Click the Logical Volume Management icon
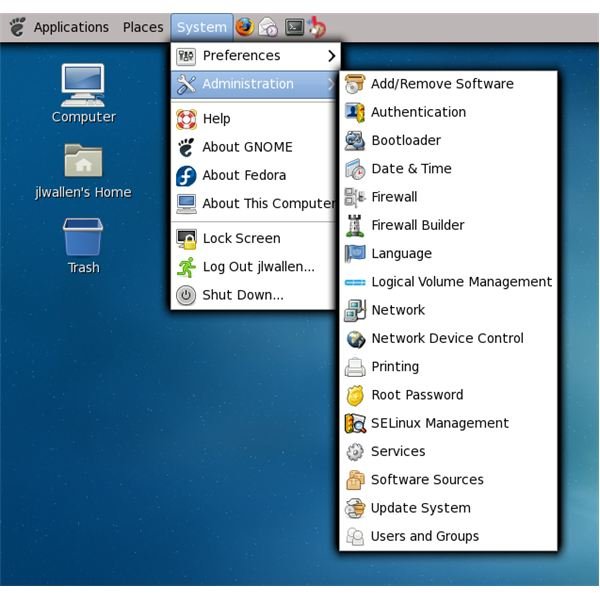Screen dimensions: 600x593 point(355,282)
